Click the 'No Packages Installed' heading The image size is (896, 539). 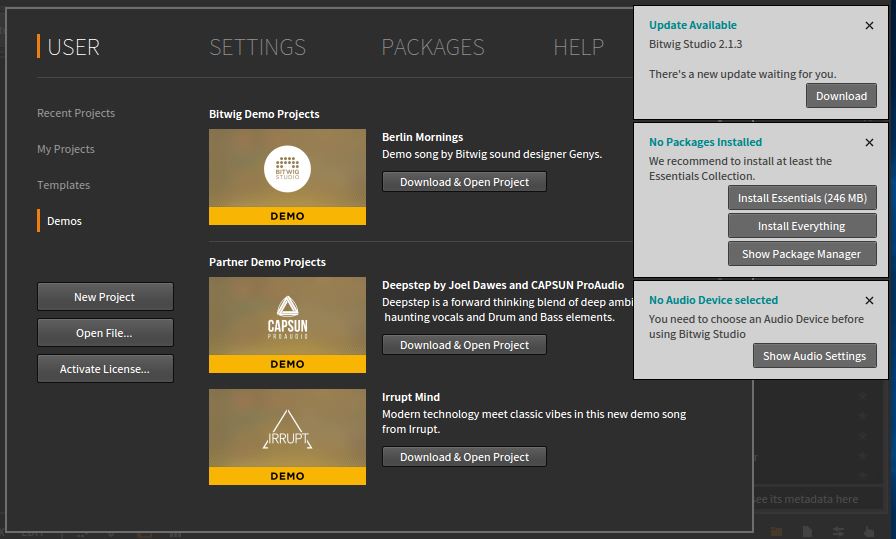pyautogui.click(x=705, y=142)
